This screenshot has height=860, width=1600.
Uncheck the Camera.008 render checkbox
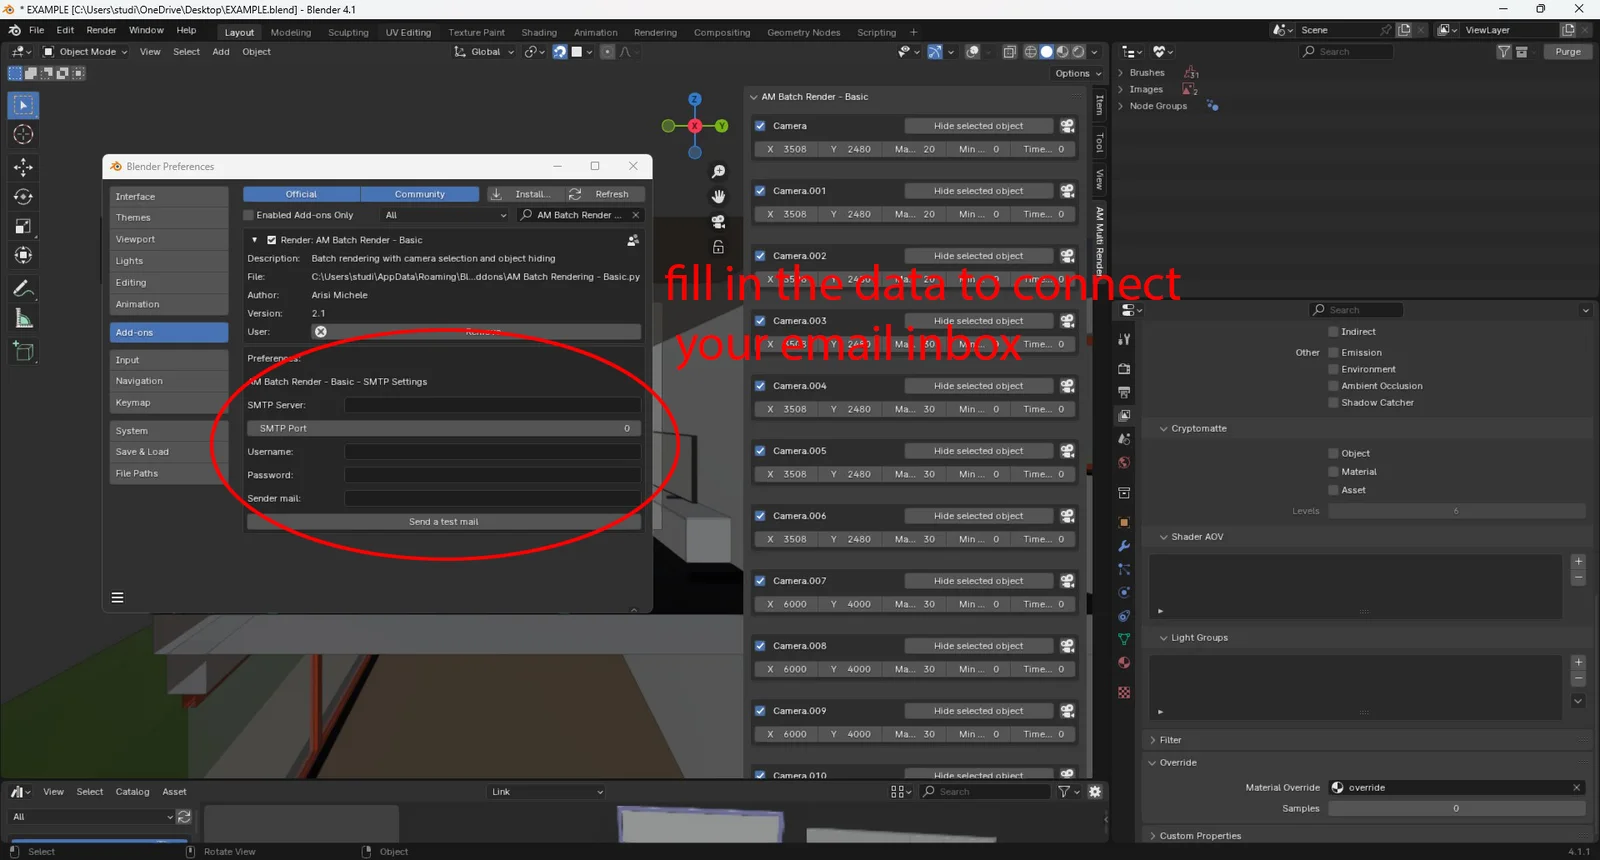tap(760, 646)
